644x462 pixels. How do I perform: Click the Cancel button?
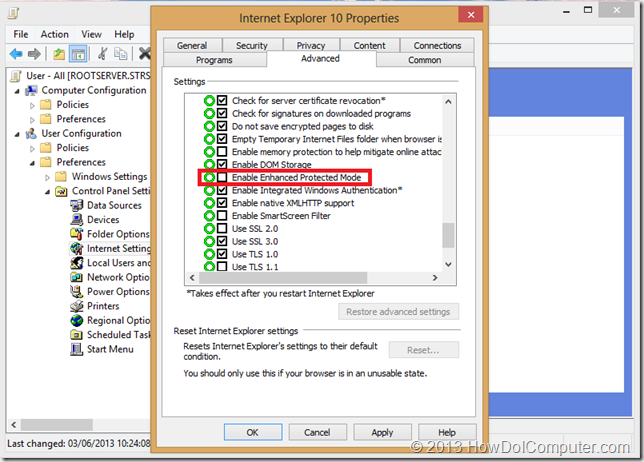317,432
